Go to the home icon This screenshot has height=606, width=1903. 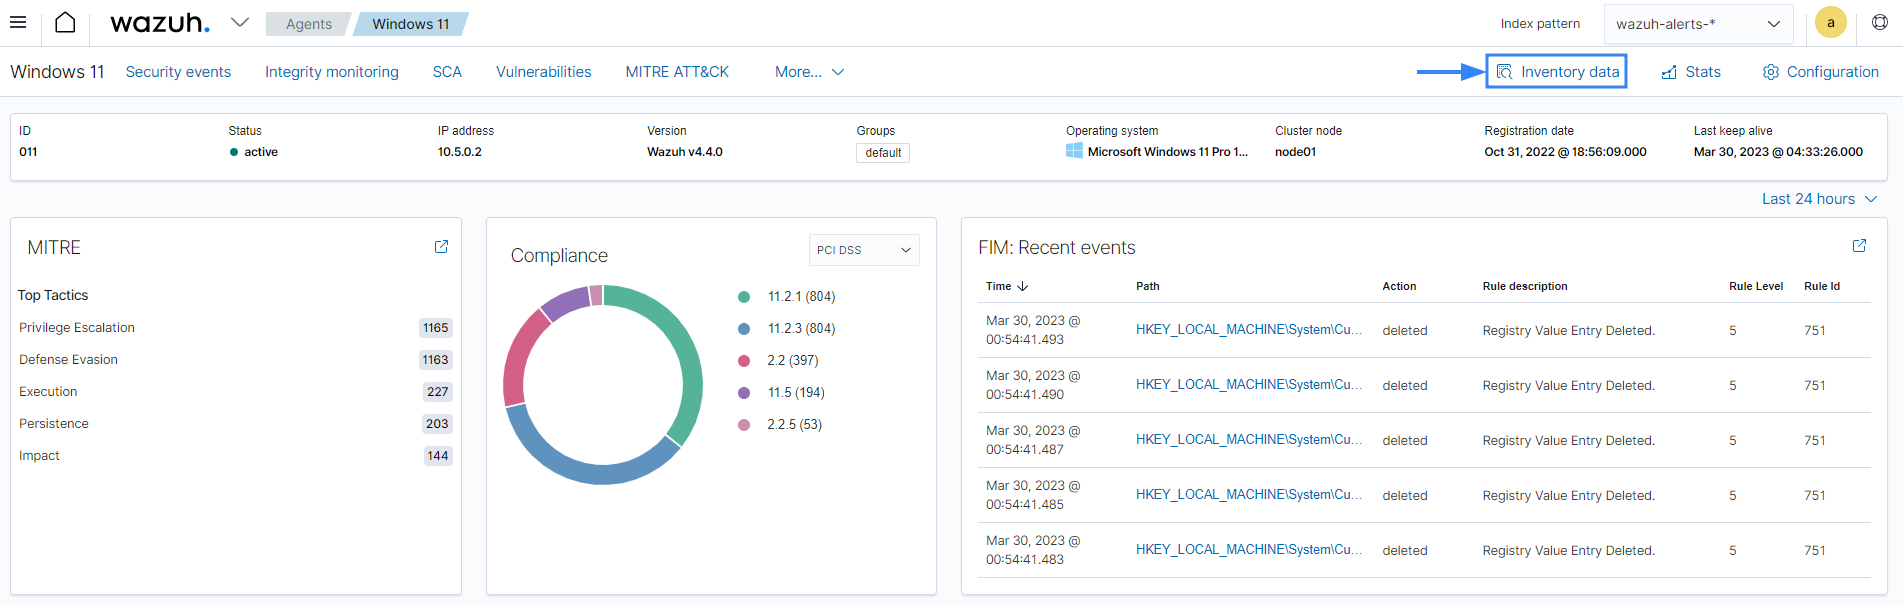[x=65, y=22]
